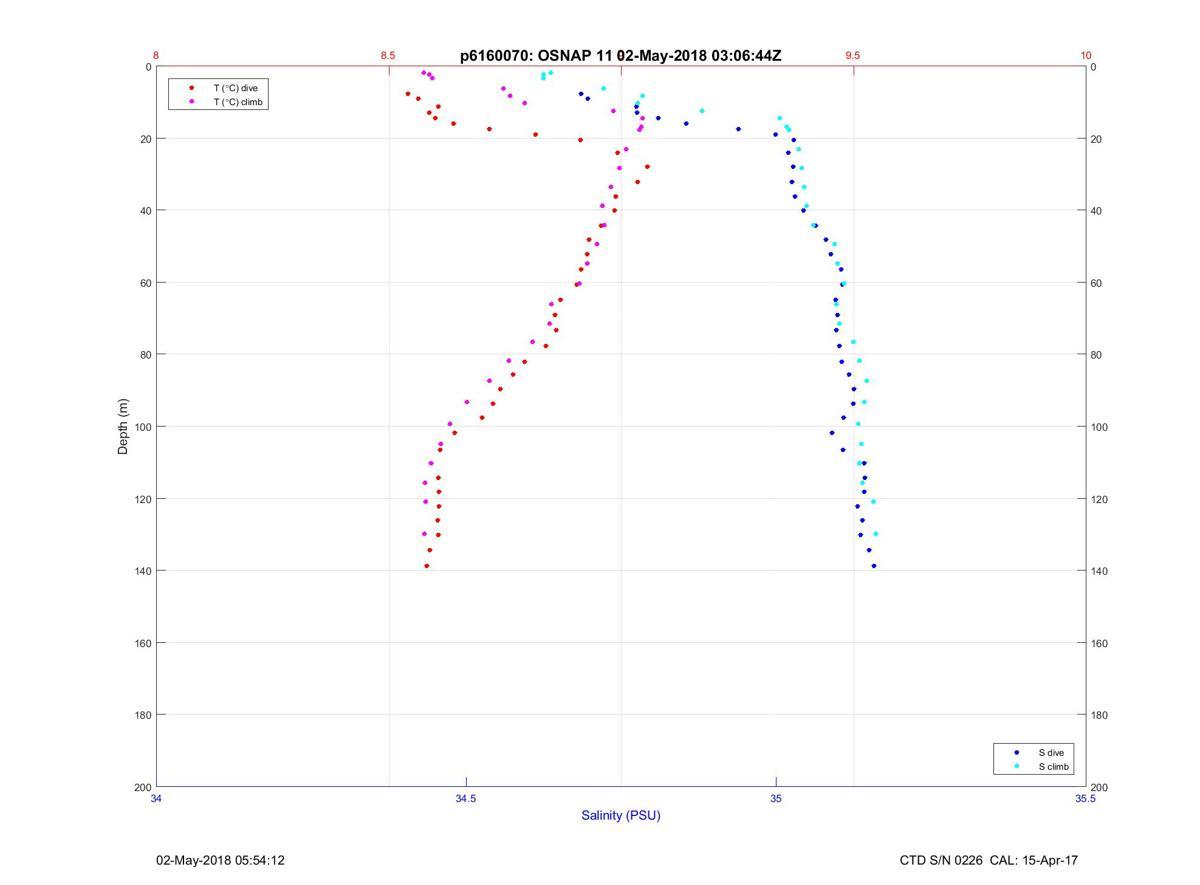Screen dimensions: 1200x885
Task: Click the red marker beside 'T (°C) dive' in the legend
Action: (192, 88)
